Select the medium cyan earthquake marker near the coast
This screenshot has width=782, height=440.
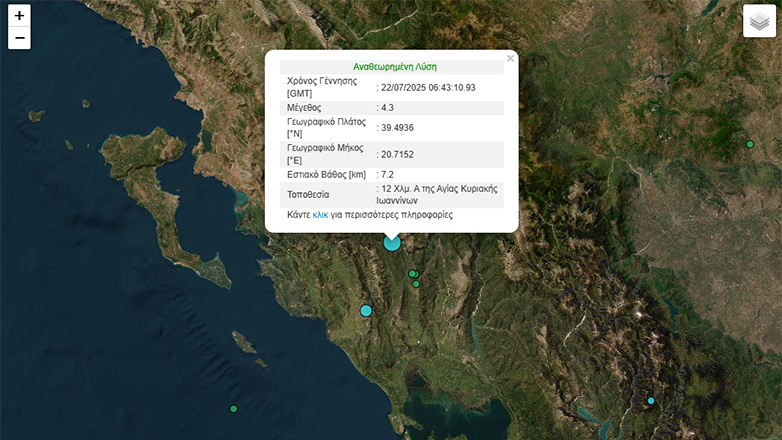click(366, 311)
